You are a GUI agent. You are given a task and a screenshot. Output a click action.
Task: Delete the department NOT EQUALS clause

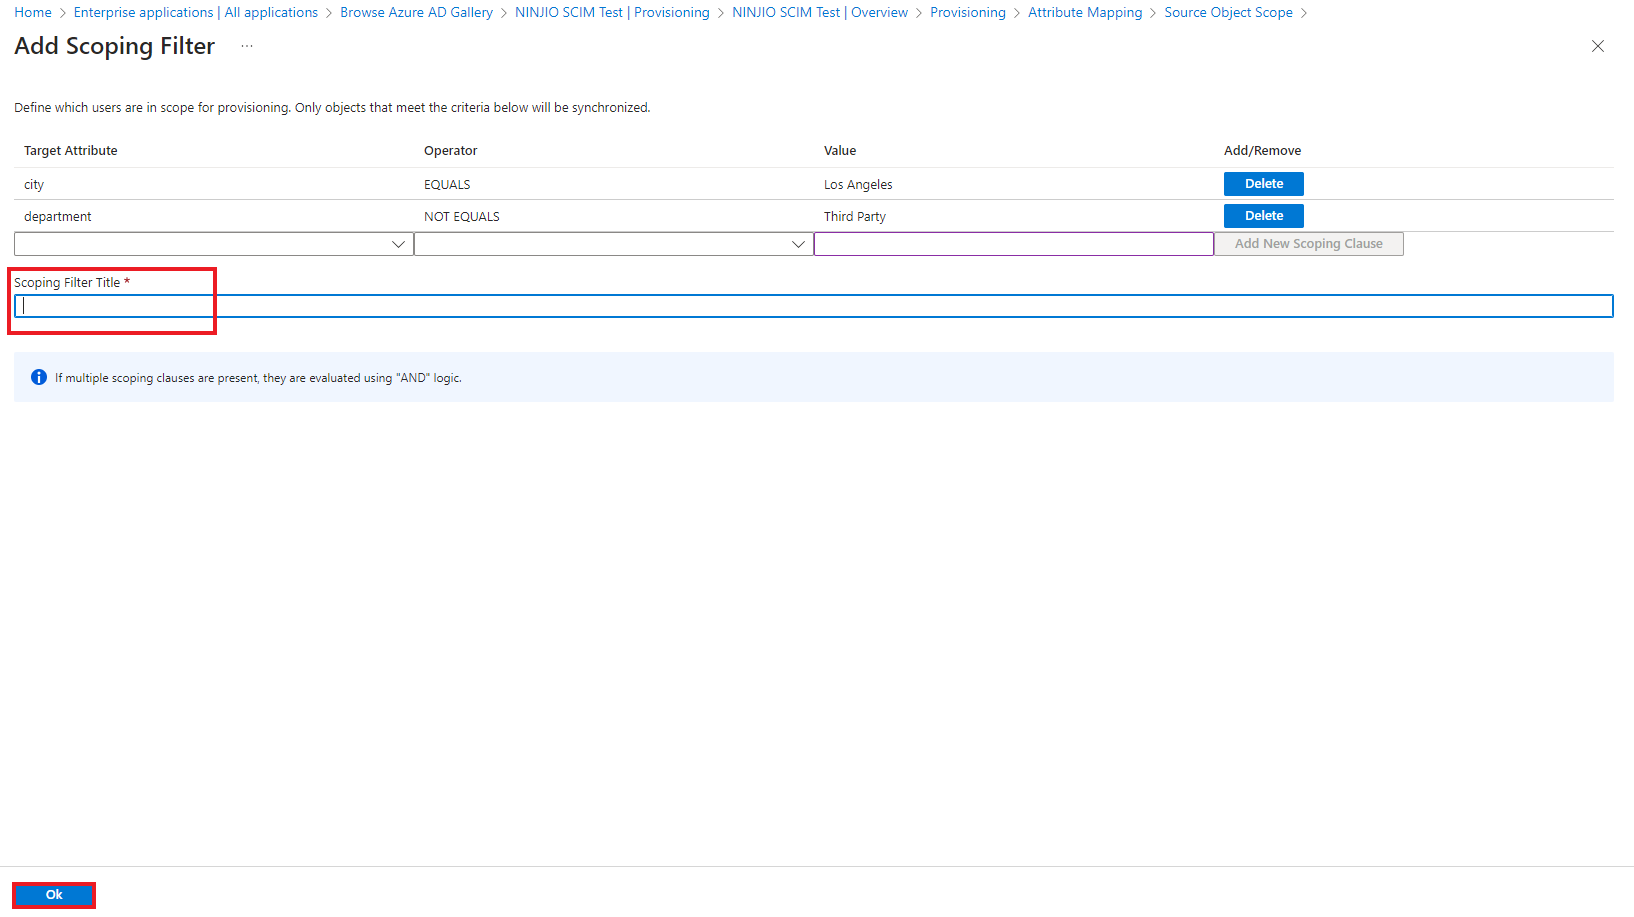click(x=1263, y=216)
